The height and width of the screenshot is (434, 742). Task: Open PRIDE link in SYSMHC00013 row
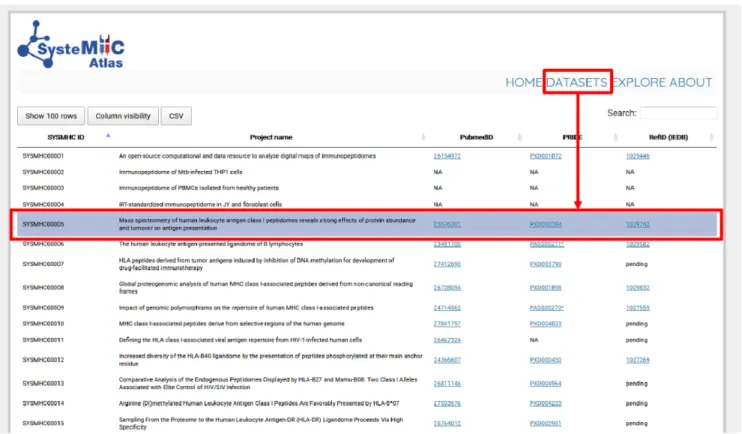pyautogui.click(x=545, y=384)
